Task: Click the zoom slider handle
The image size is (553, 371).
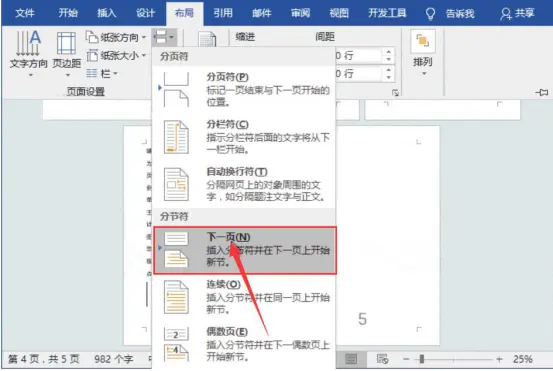Action: click(x=421, y=359)
